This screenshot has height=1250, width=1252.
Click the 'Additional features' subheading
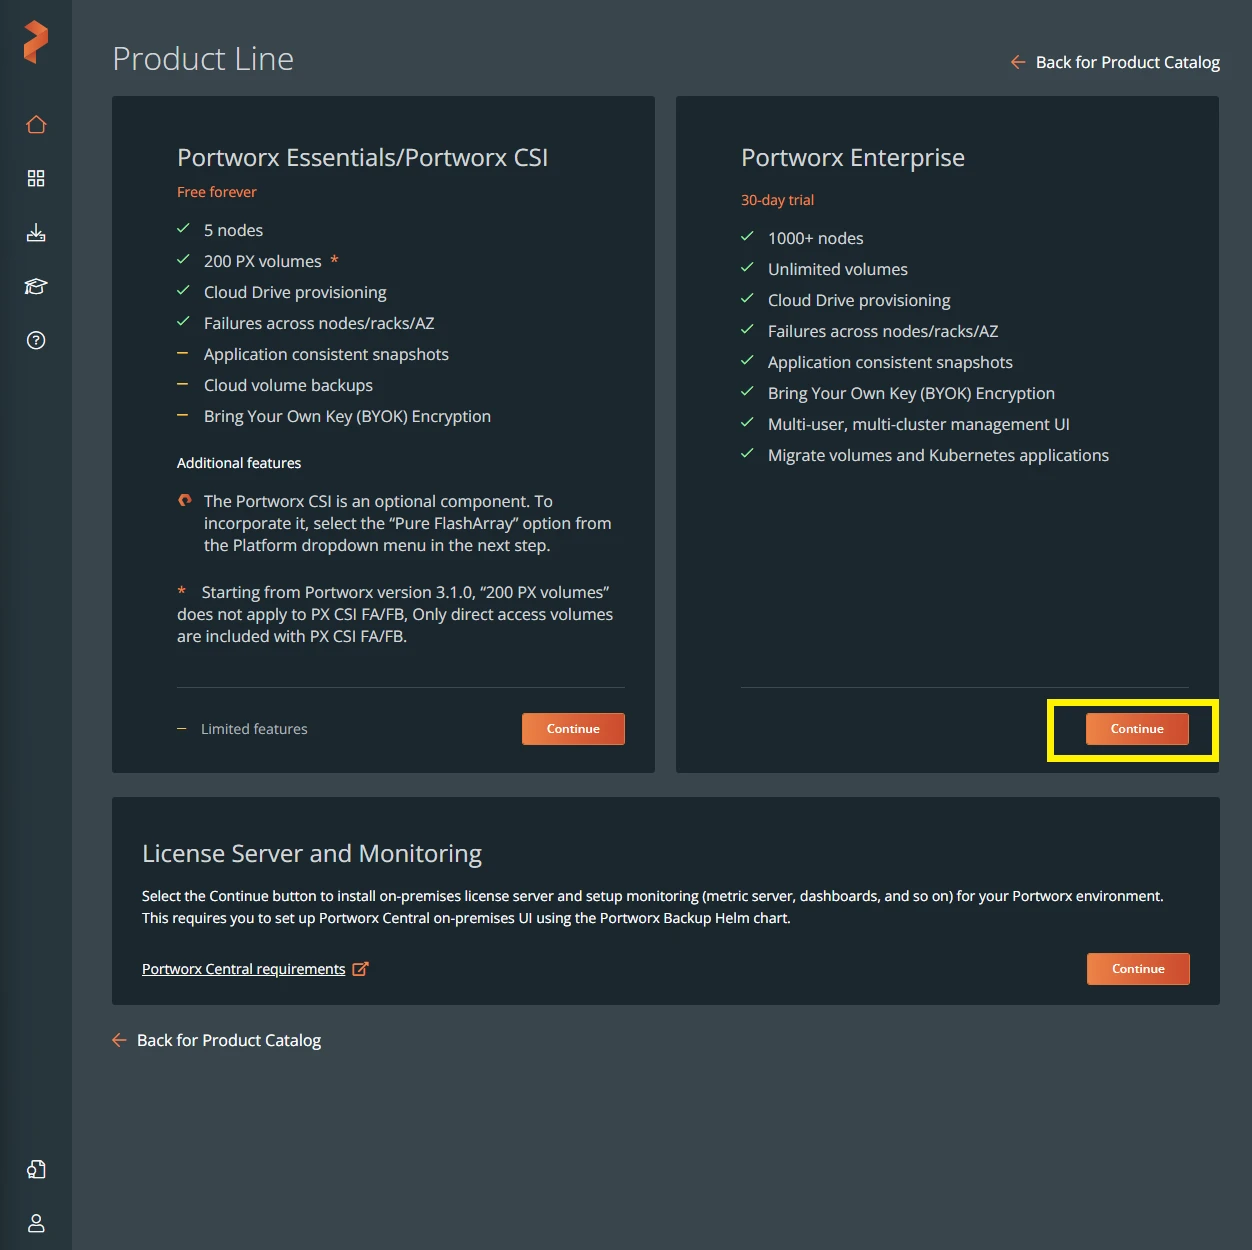coord(239,463)
